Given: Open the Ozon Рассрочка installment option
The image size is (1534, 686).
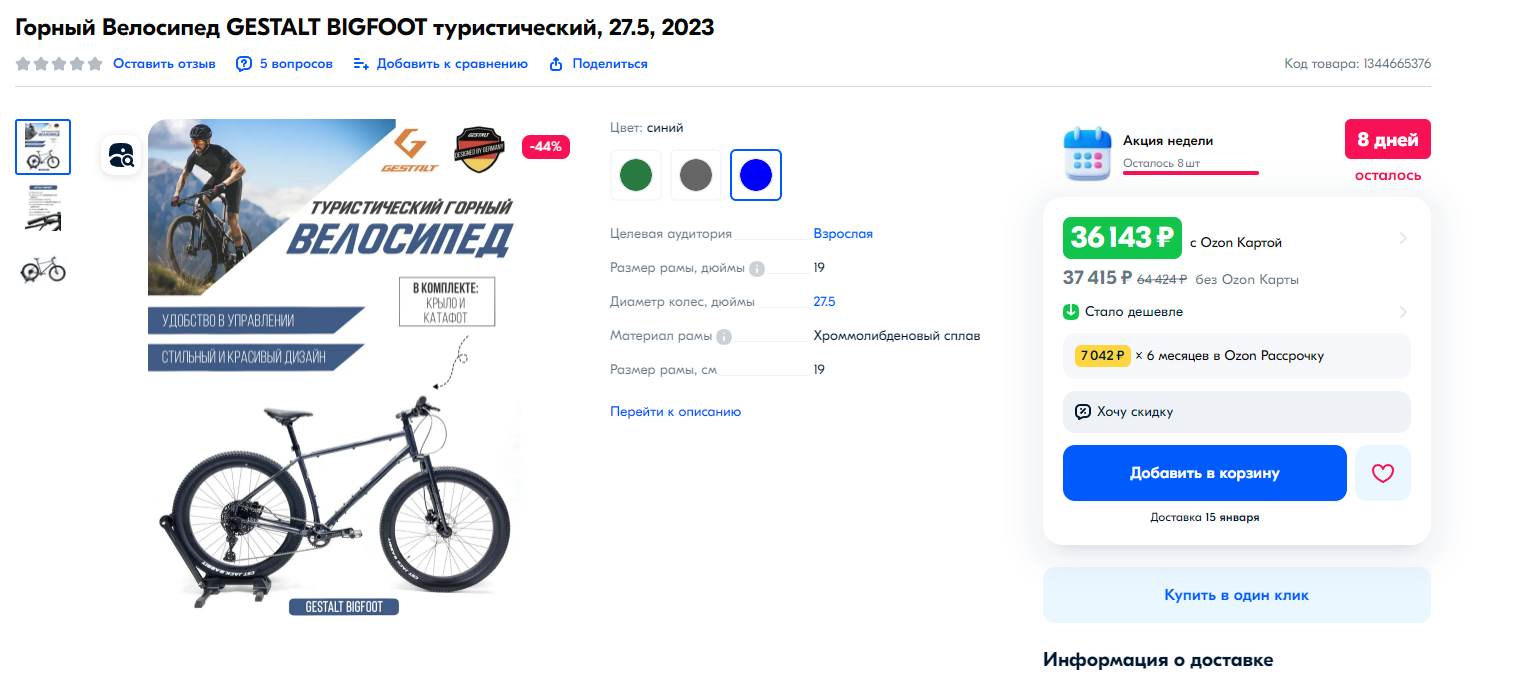Looking at the screenshot, I should pyautogui.click(x=1237, y=356).
